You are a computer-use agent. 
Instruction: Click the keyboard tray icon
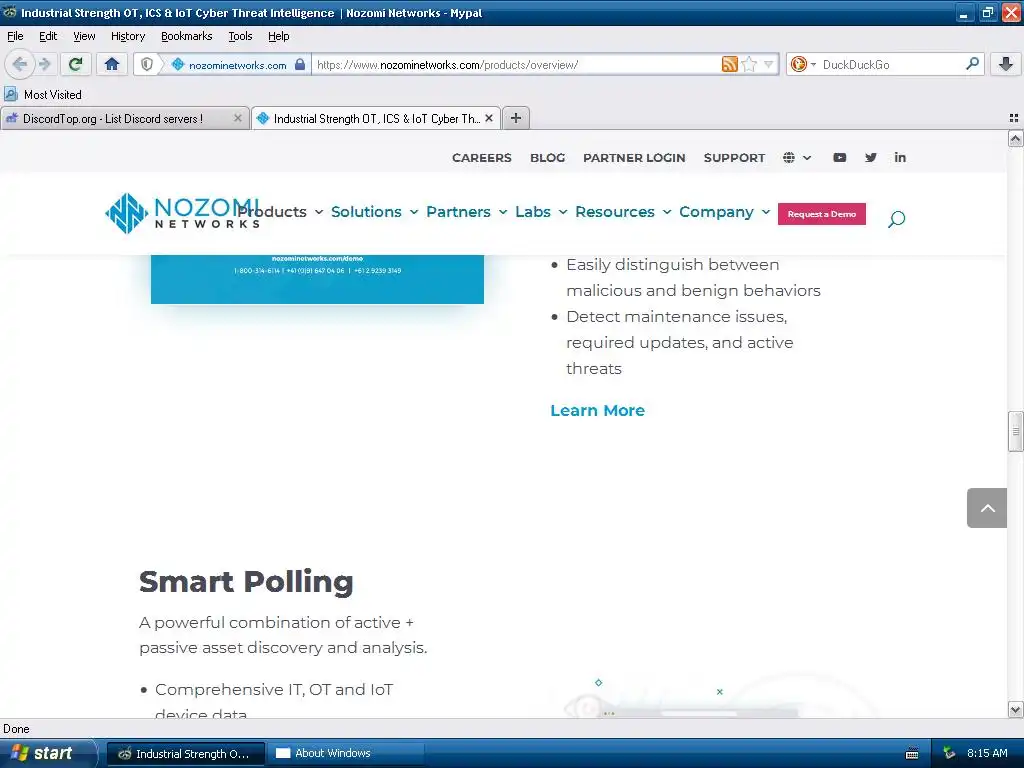pos(912,754)
